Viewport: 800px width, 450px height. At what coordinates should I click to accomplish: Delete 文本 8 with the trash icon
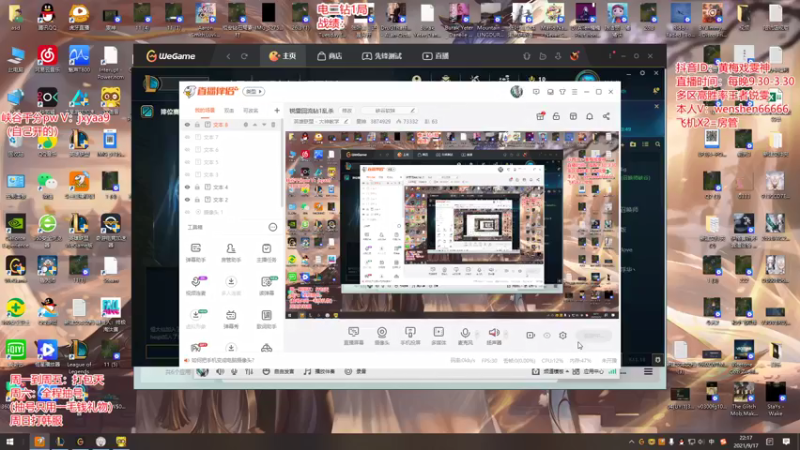pos(273,124)
